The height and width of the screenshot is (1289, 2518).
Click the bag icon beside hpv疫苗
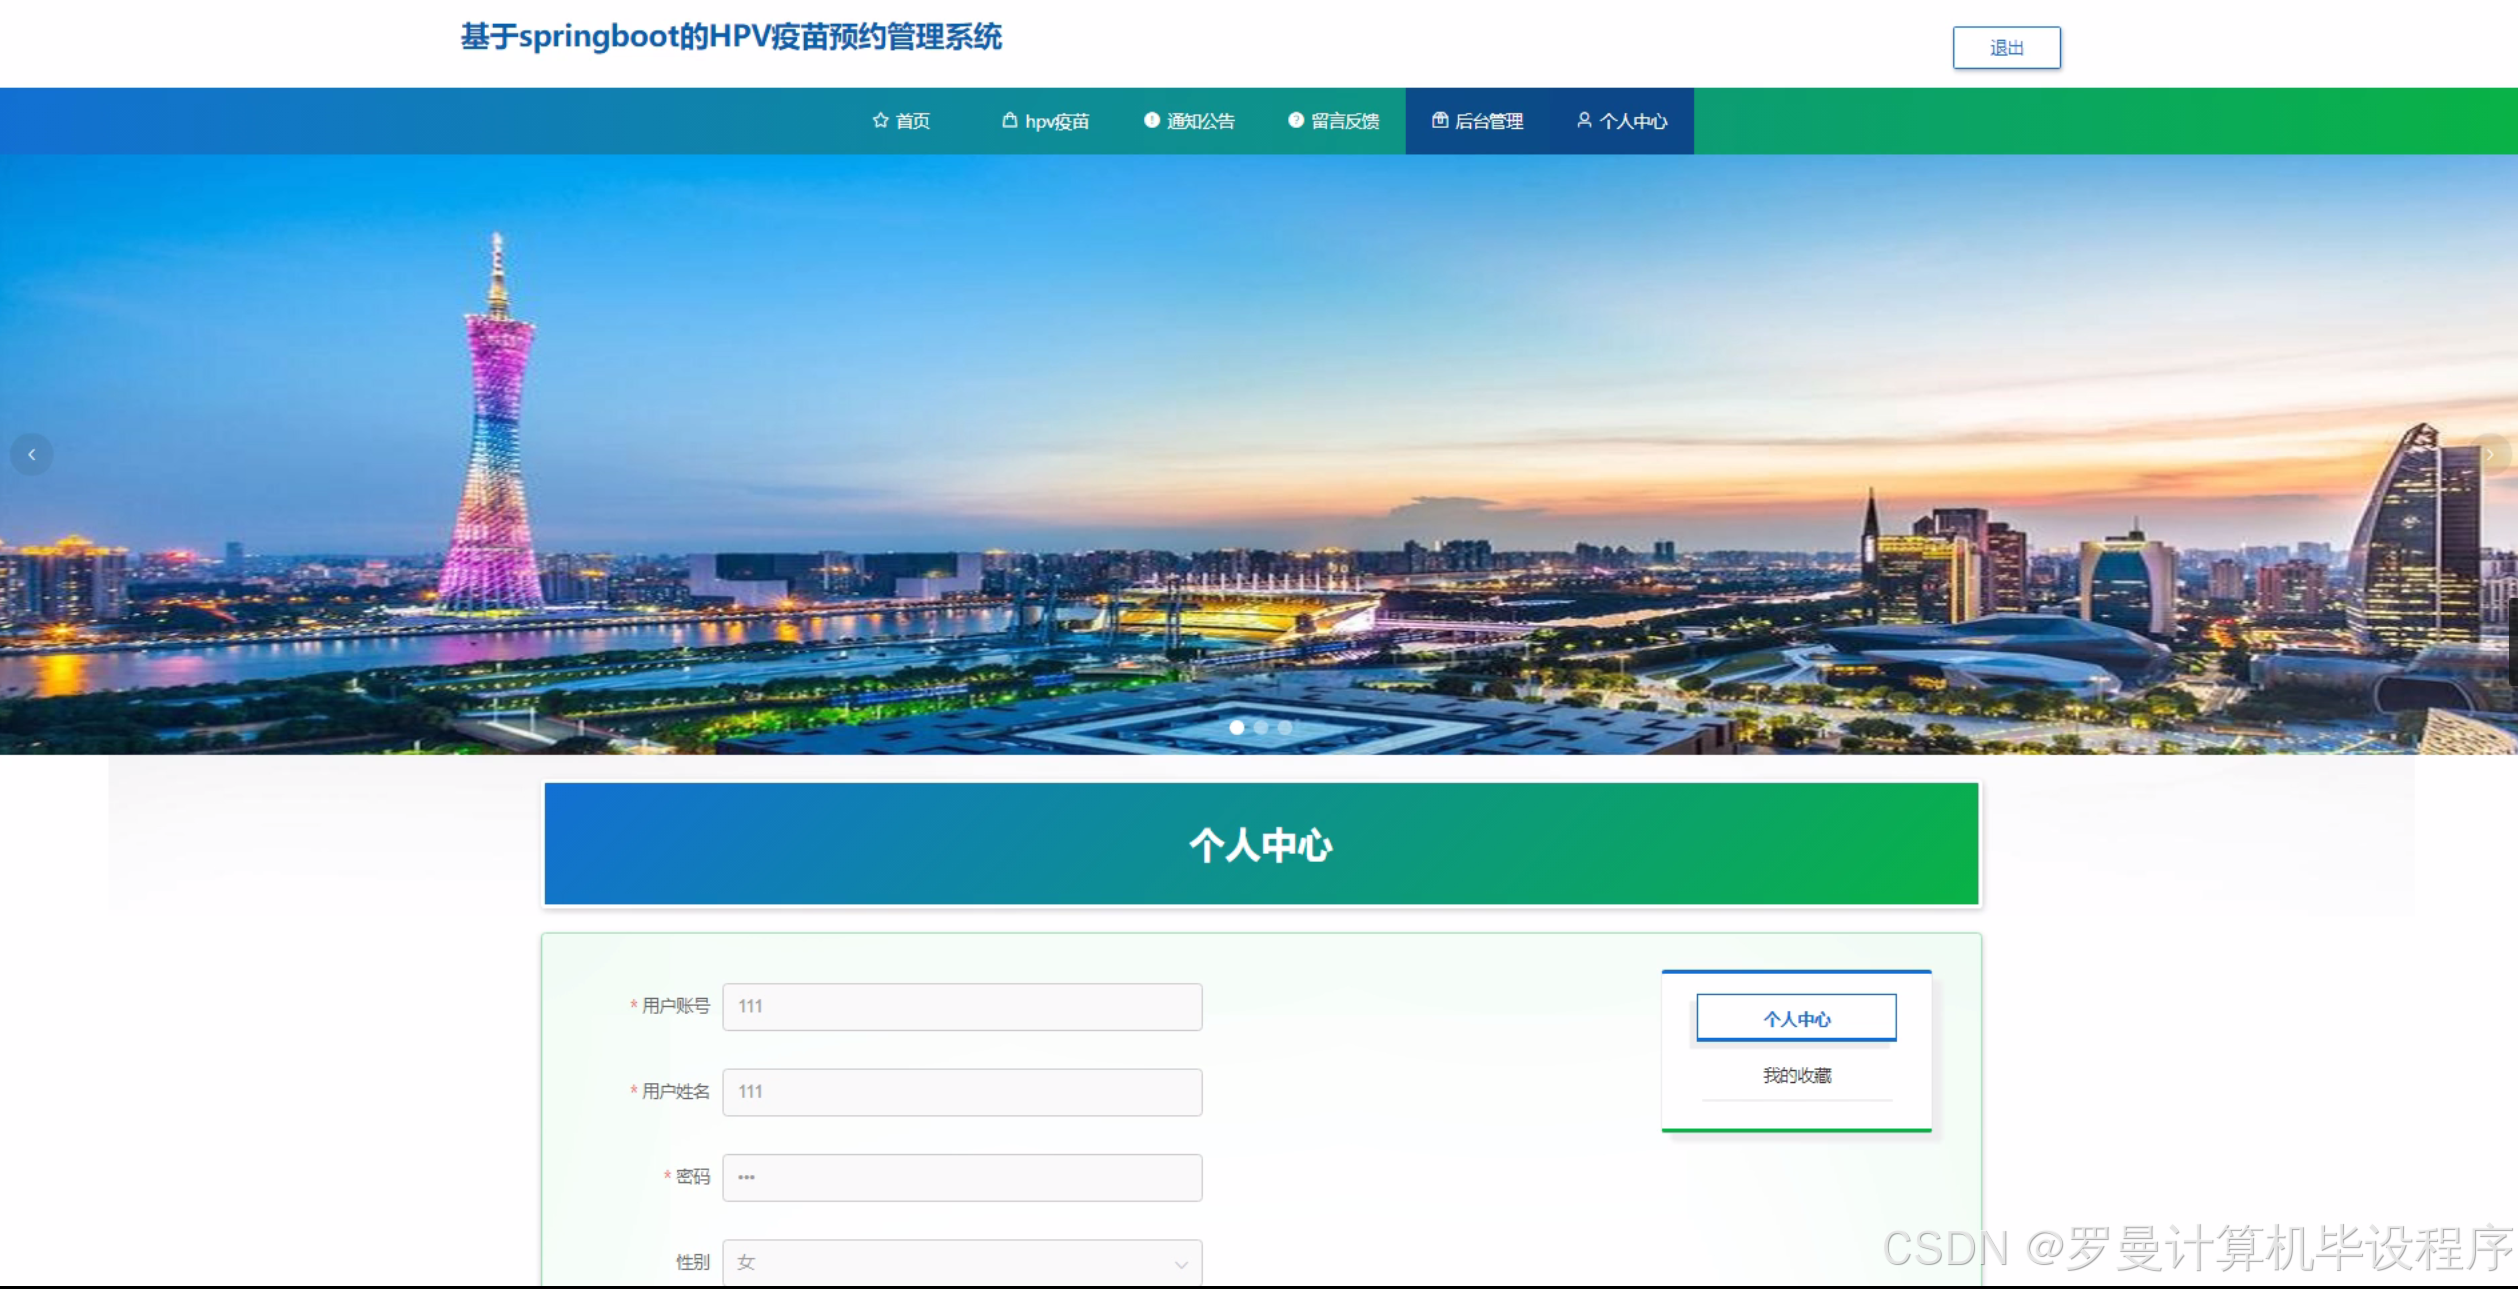[x=1009, y=121]
